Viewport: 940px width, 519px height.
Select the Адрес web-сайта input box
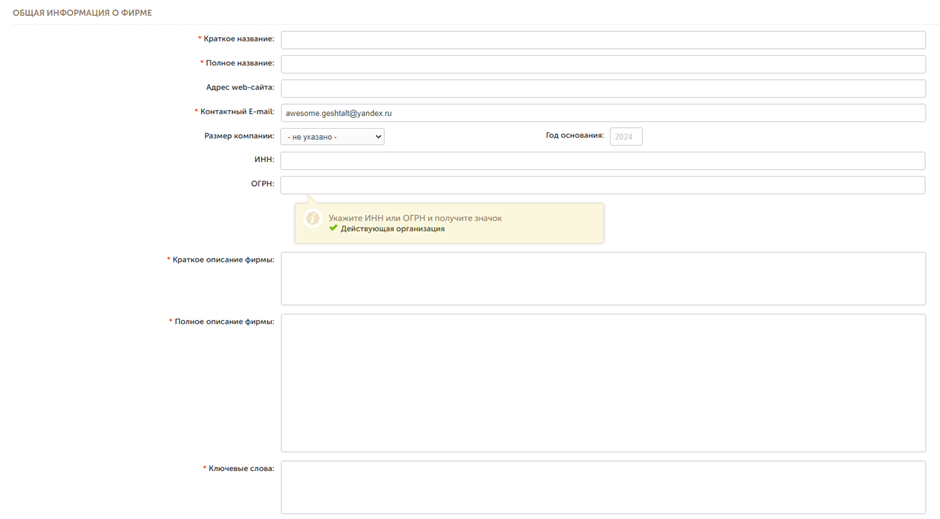(x=602, y=88)
